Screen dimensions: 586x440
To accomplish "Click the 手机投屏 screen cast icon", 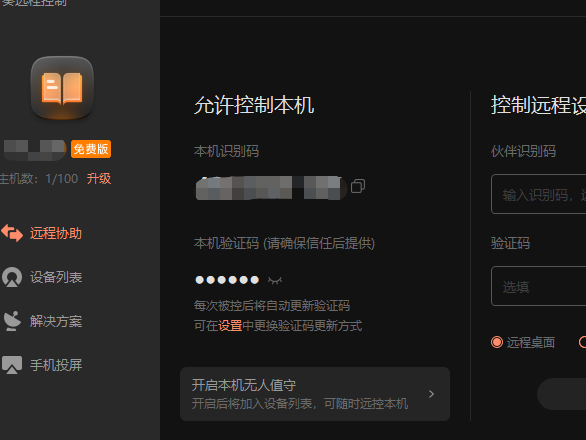I will pos(12,365).
